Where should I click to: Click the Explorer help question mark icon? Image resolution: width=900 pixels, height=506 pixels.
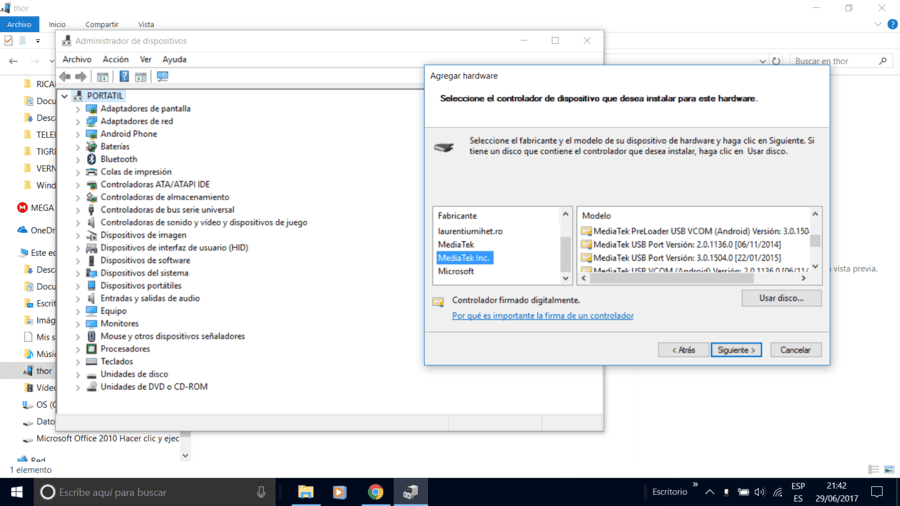click(893, 24)
